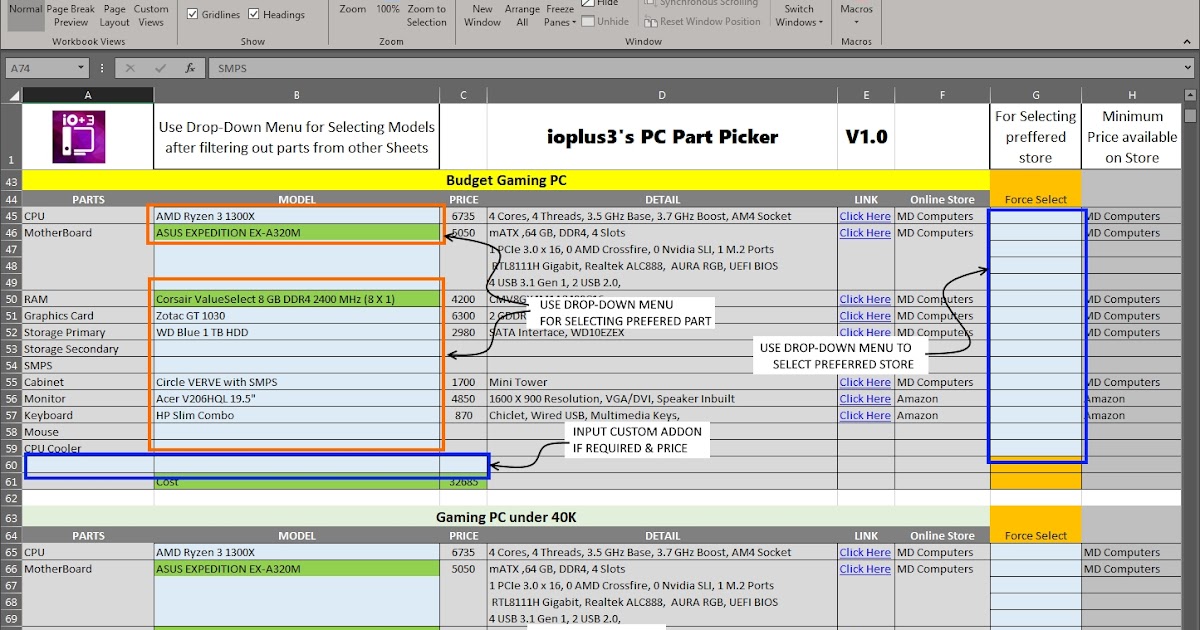Switch to Page Layout view
This screenshot has width=1200, height=630.
tap(114, 14)
